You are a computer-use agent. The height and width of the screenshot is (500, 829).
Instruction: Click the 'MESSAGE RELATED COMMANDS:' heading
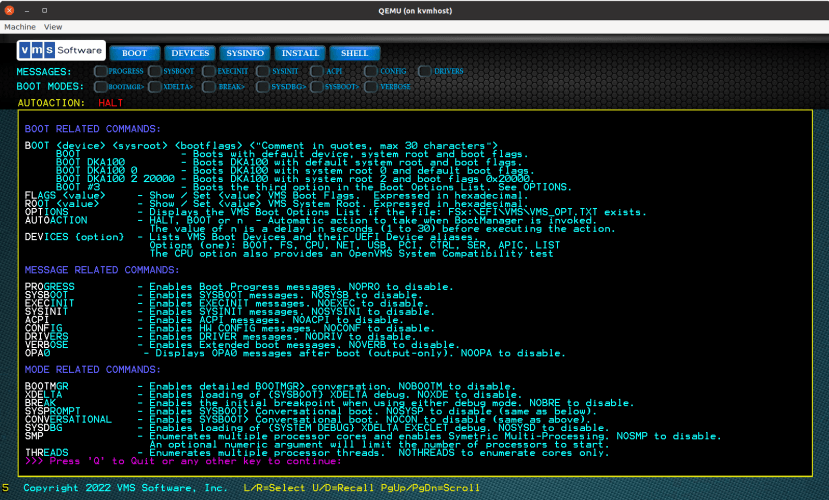pos(102,270)
